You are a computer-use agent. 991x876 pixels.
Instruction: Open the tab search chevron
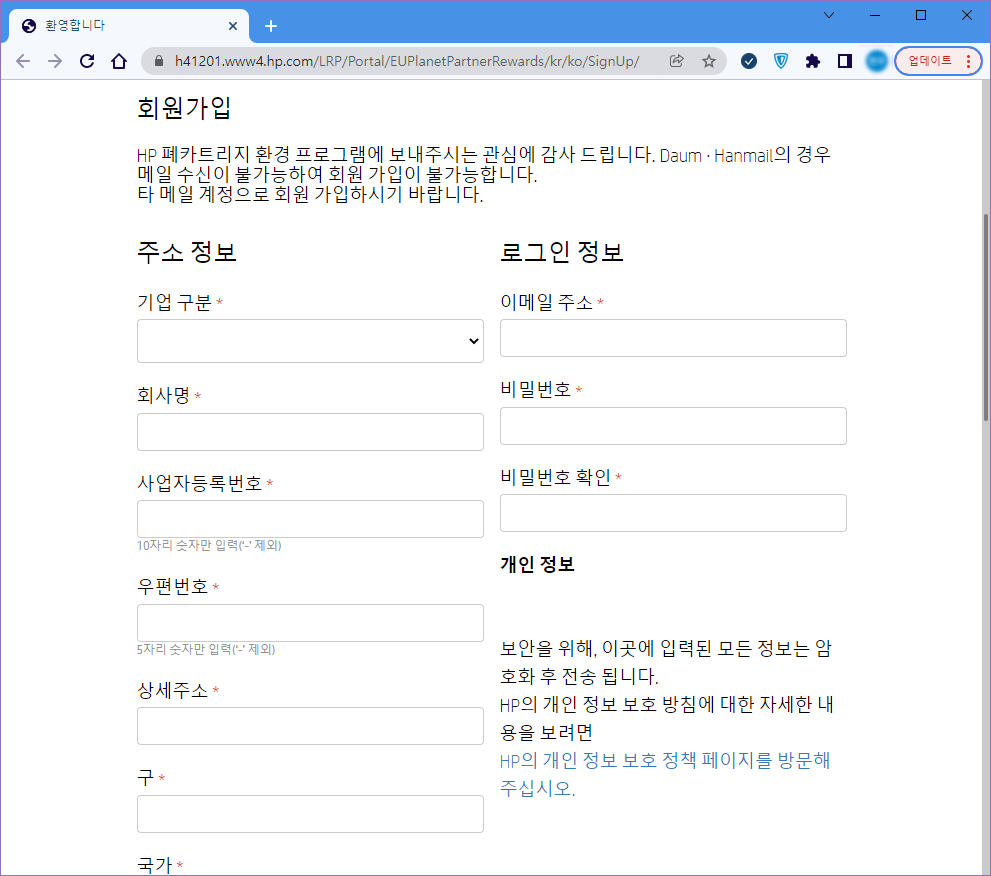tap(829, 15)
